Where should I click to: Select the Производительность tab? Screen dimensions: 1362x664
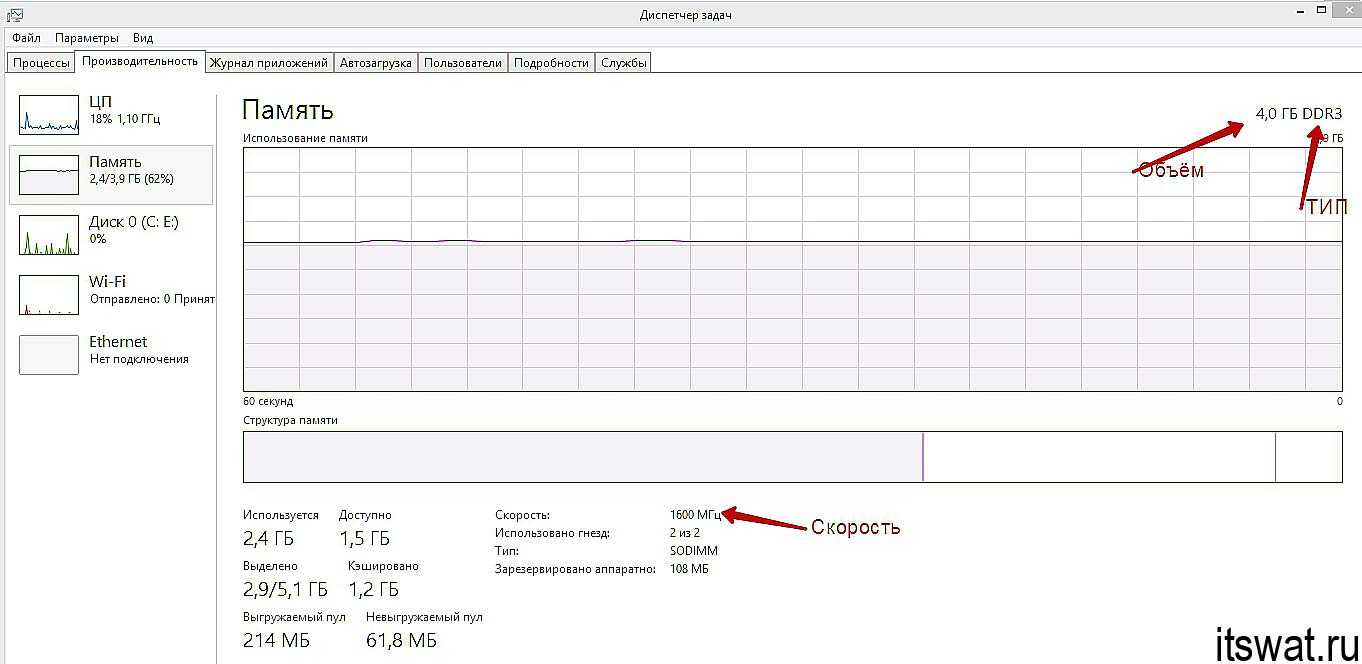(140, 62)
